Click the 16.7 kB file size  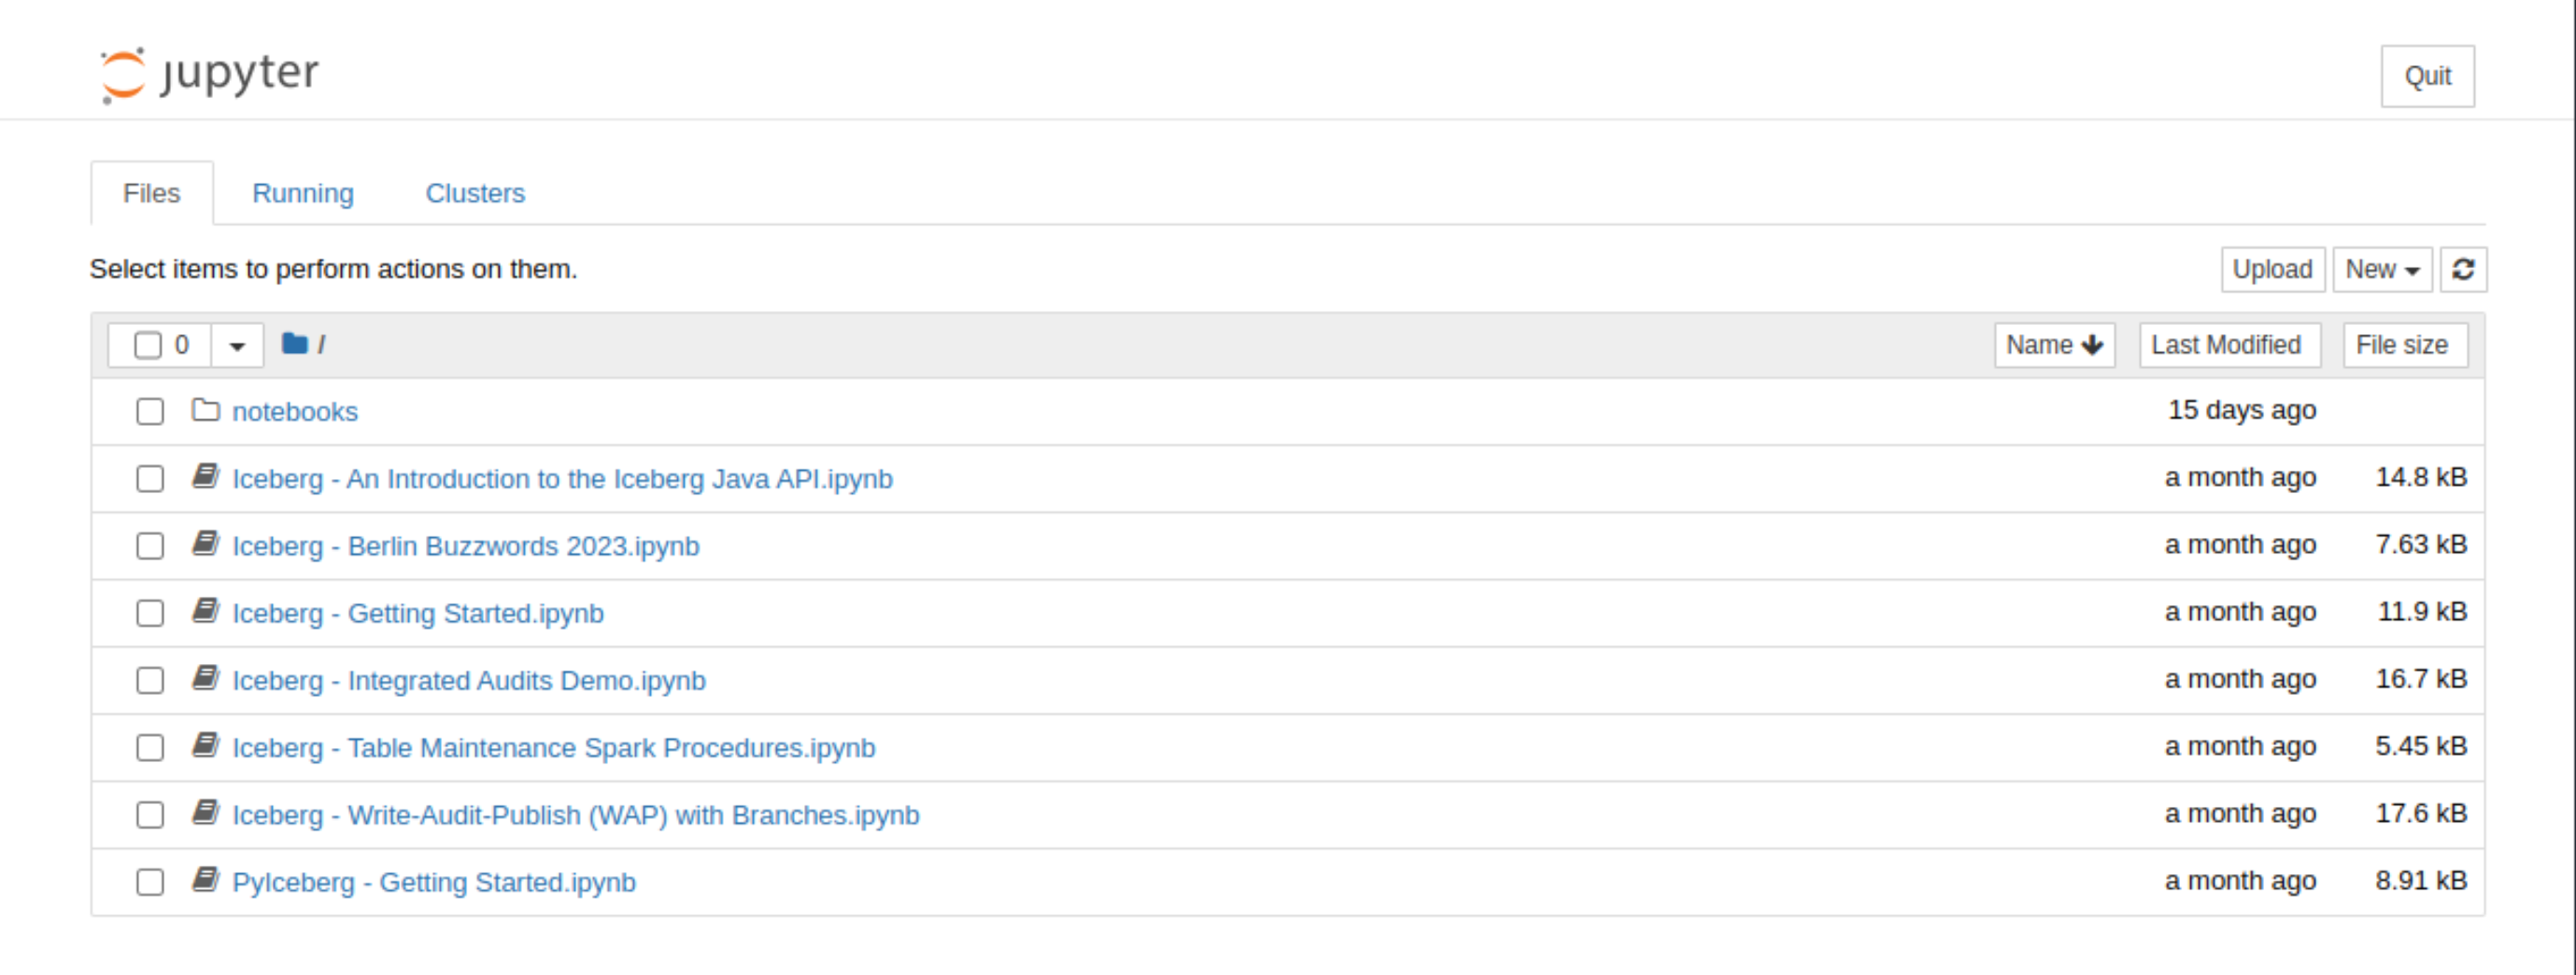pos(2421,678)
